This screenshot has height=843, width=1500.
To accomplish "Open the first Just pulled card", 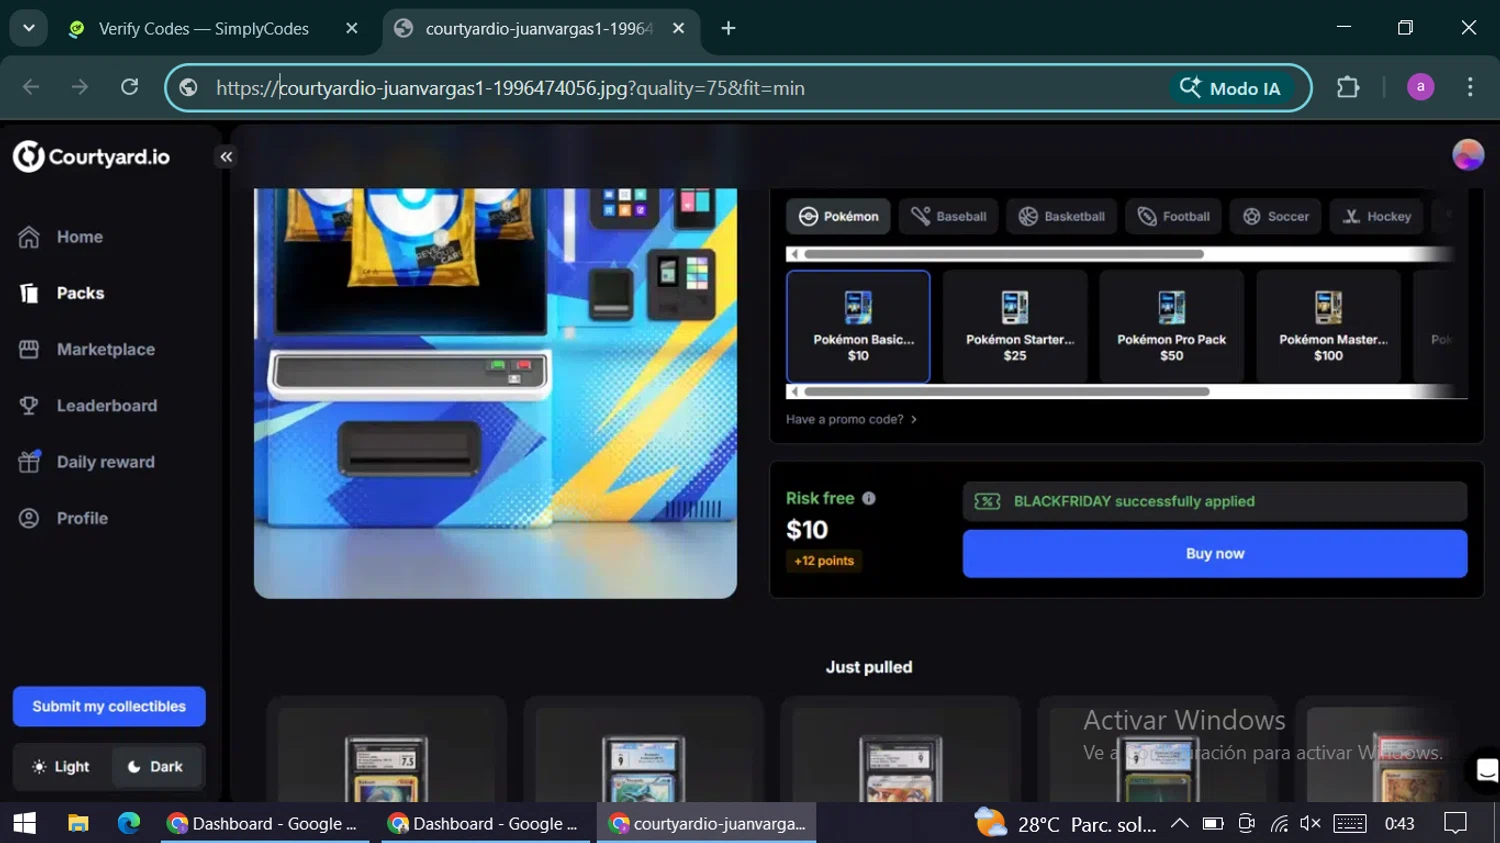I will 386,750.
